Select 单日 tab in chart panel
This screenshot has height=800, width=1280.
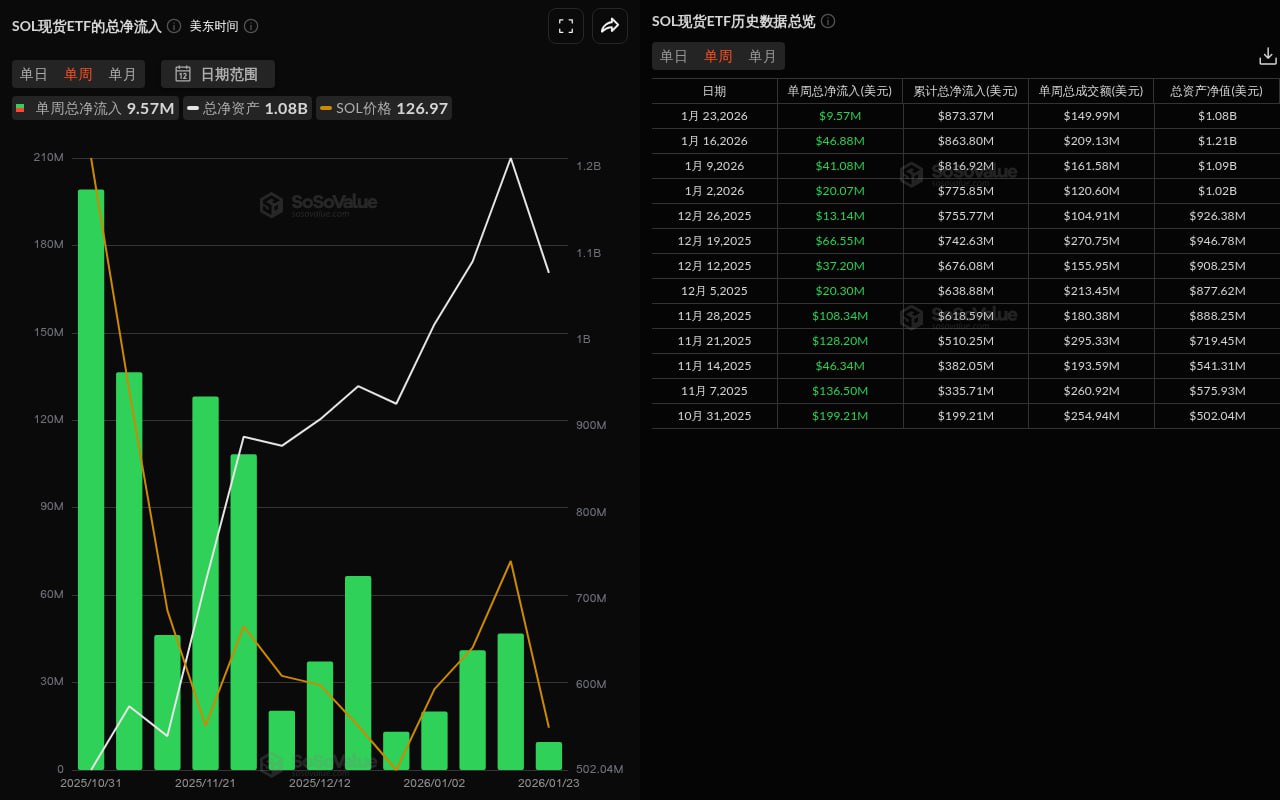34,74
